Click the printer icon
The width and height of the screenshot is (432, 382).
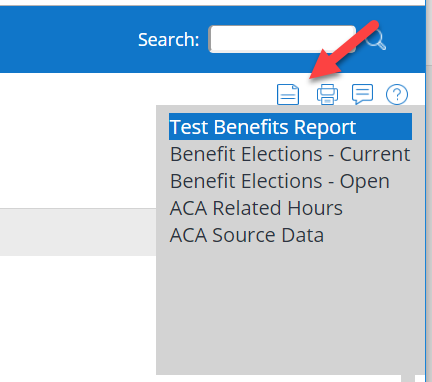pyautogui.click(x=327, y=95)
